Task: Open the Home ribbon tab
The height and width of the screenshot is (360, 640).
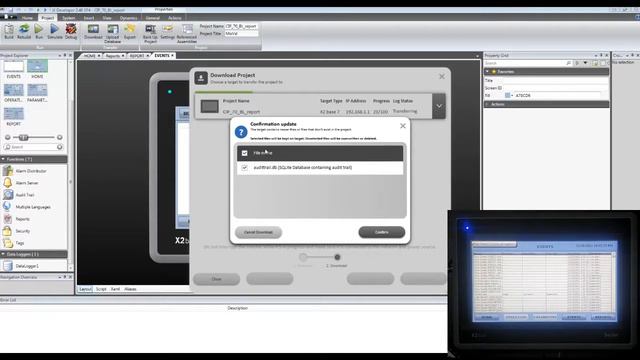Action: pyautogui.click(x=27, y=18)
